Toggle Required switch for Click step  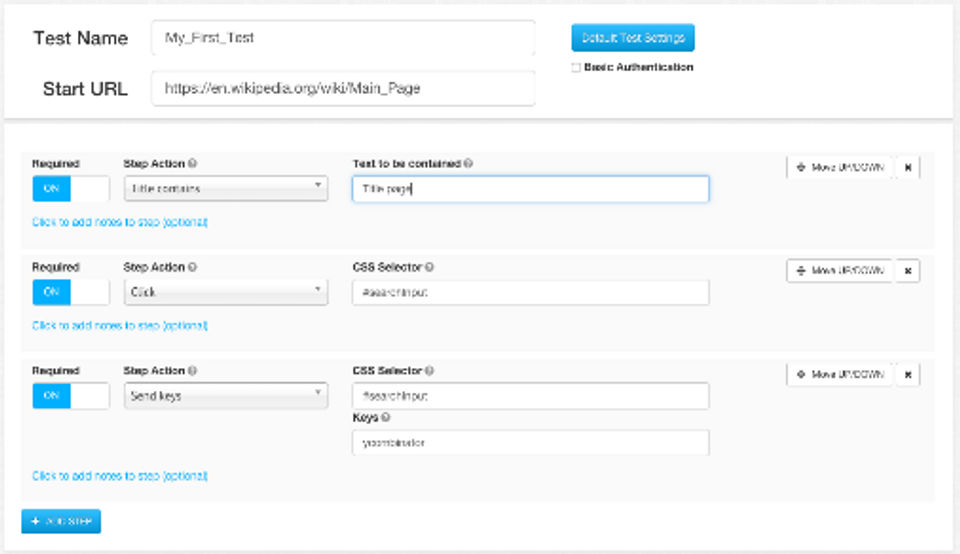click(70, 292)
